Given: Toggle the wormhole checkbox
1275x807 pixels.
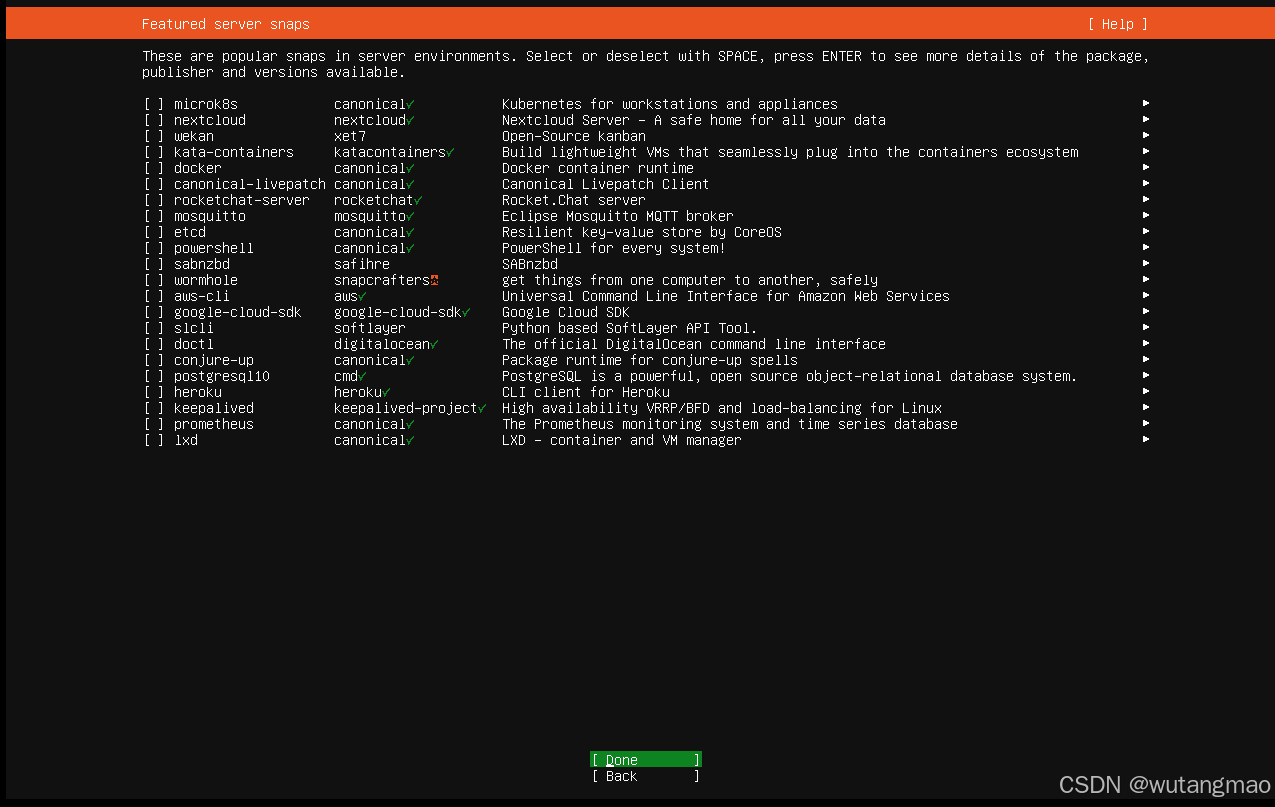Looking at the screenshot, I should coord(153,280).
